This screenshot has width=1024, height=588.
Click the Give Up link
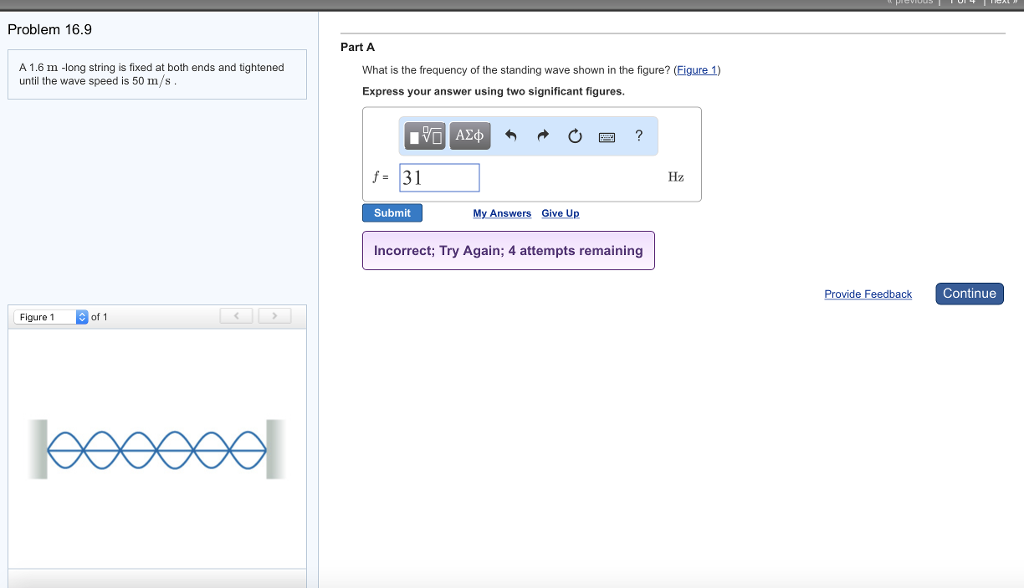pyautogui.click(x=560, y=213)
